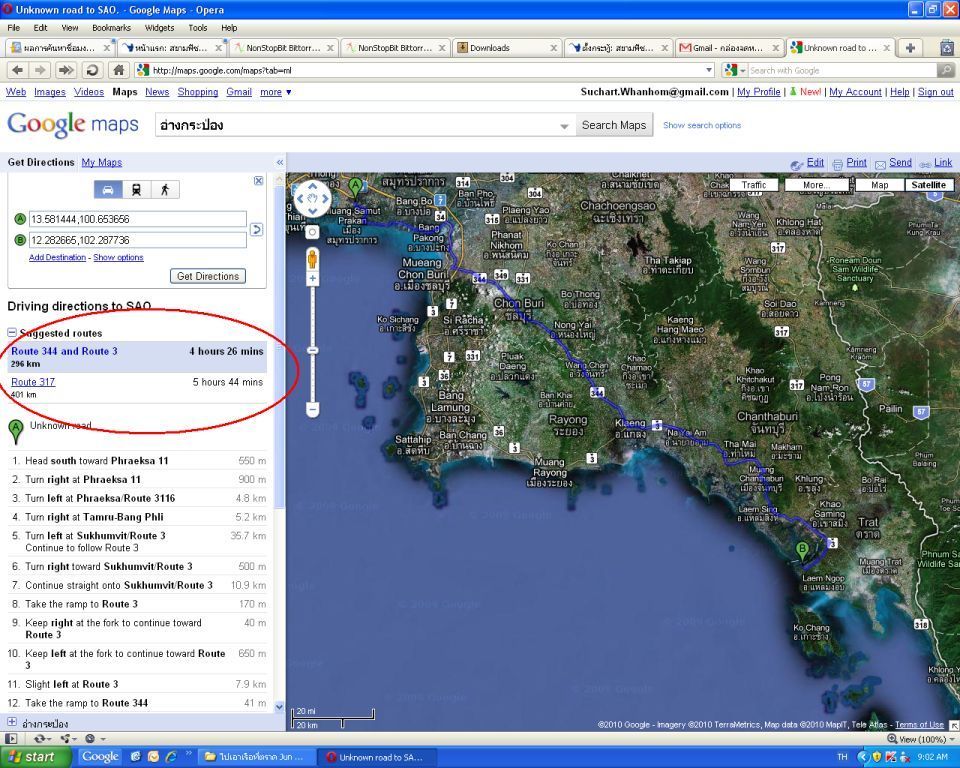Collapse the left panel with double chevron

pos(280,162)
